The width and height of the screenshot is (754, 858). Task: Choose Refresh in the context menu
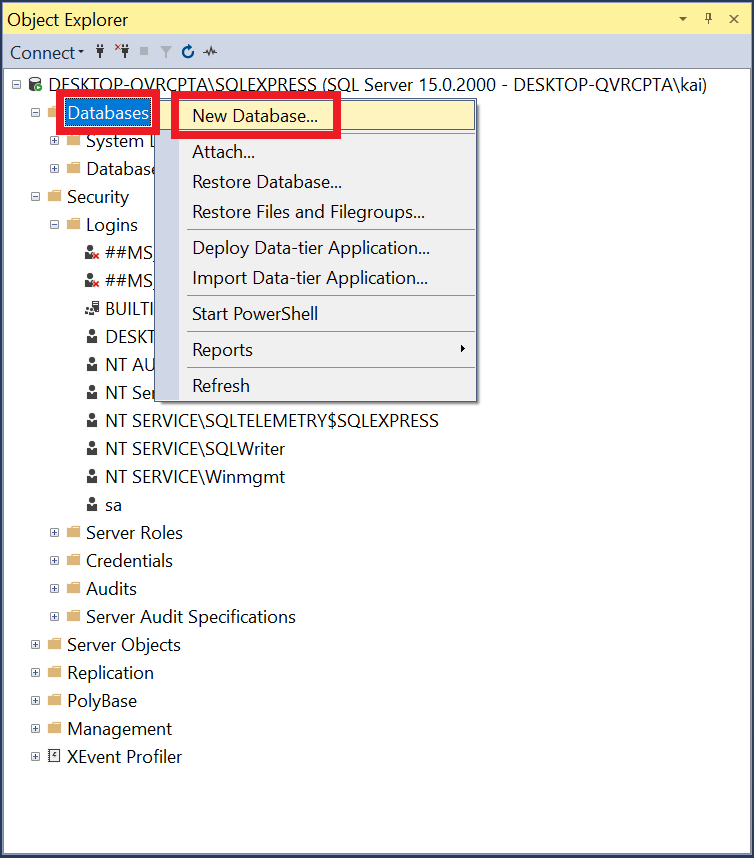pyautogui.click(x=326, y=386)
